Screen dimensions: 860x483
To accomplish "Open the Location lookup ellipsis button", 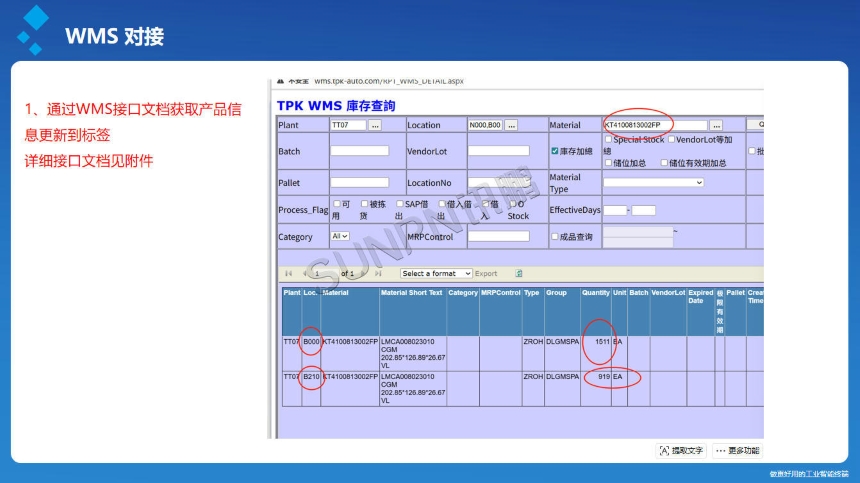I will tap(511, 125).
